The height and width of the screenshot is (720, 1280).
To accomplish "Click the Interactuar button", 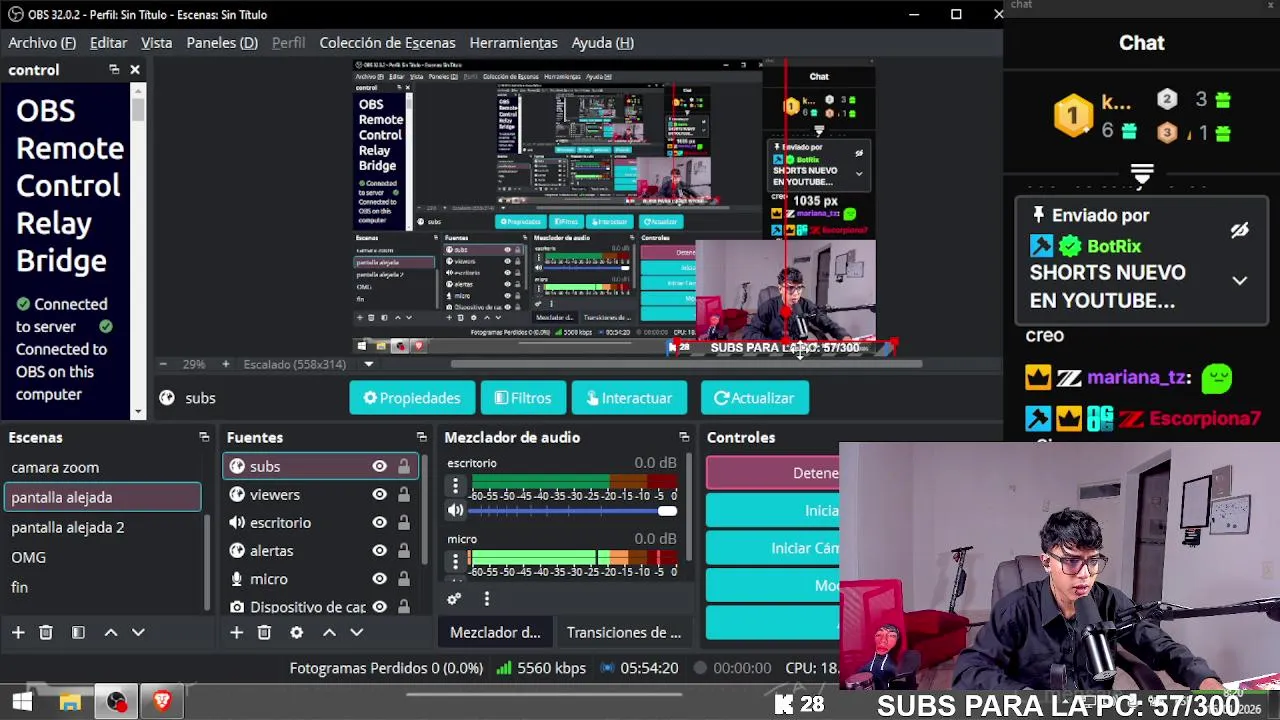I will click(629, 398).
